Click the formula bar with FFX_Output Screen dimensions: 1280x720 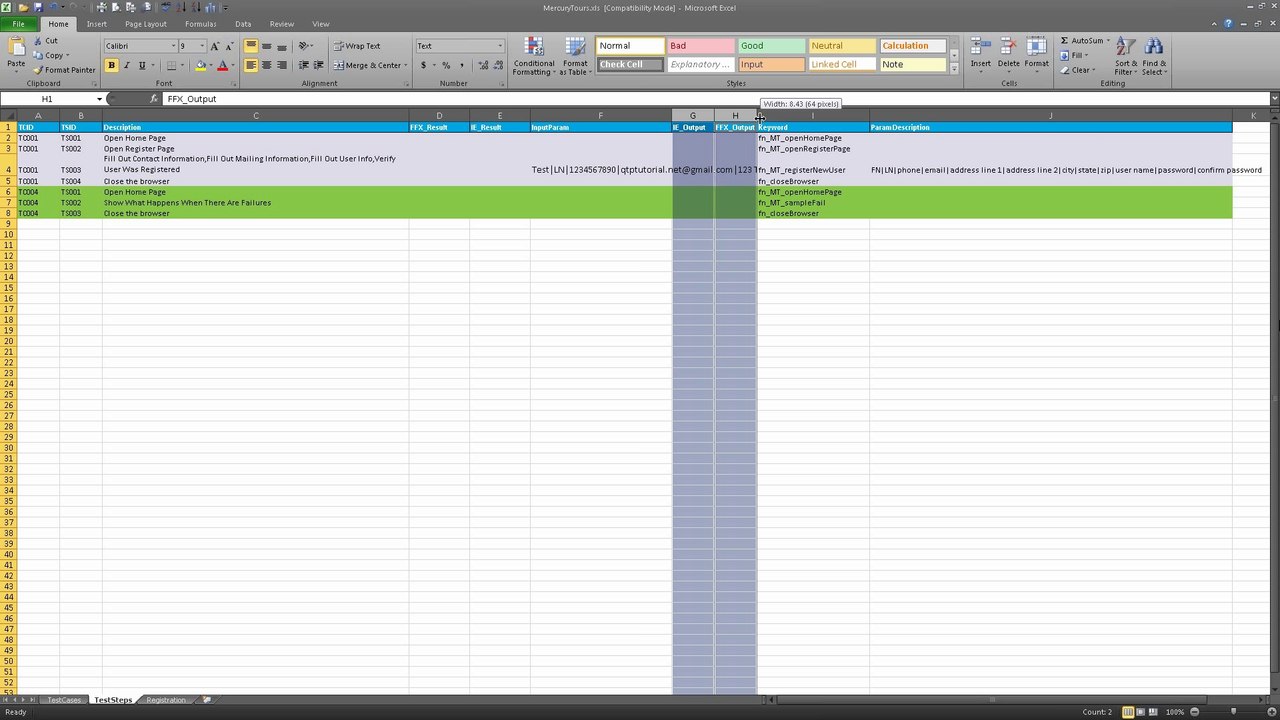coord(715,99)
